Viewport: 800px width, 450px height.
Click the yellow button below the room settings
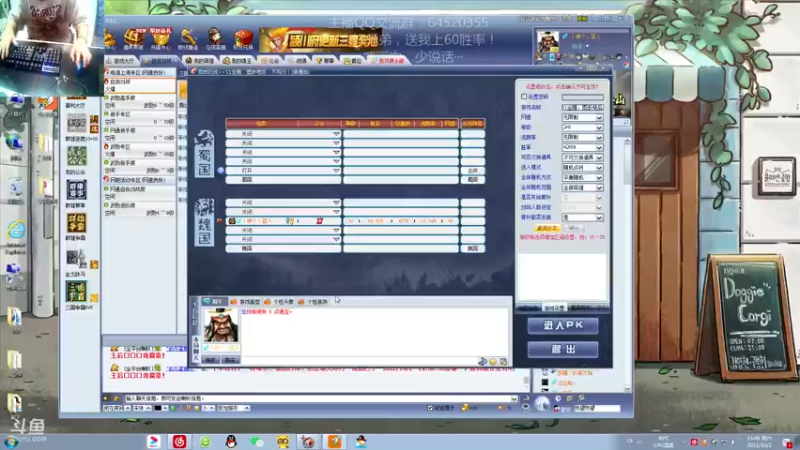(x=547, y=228)
